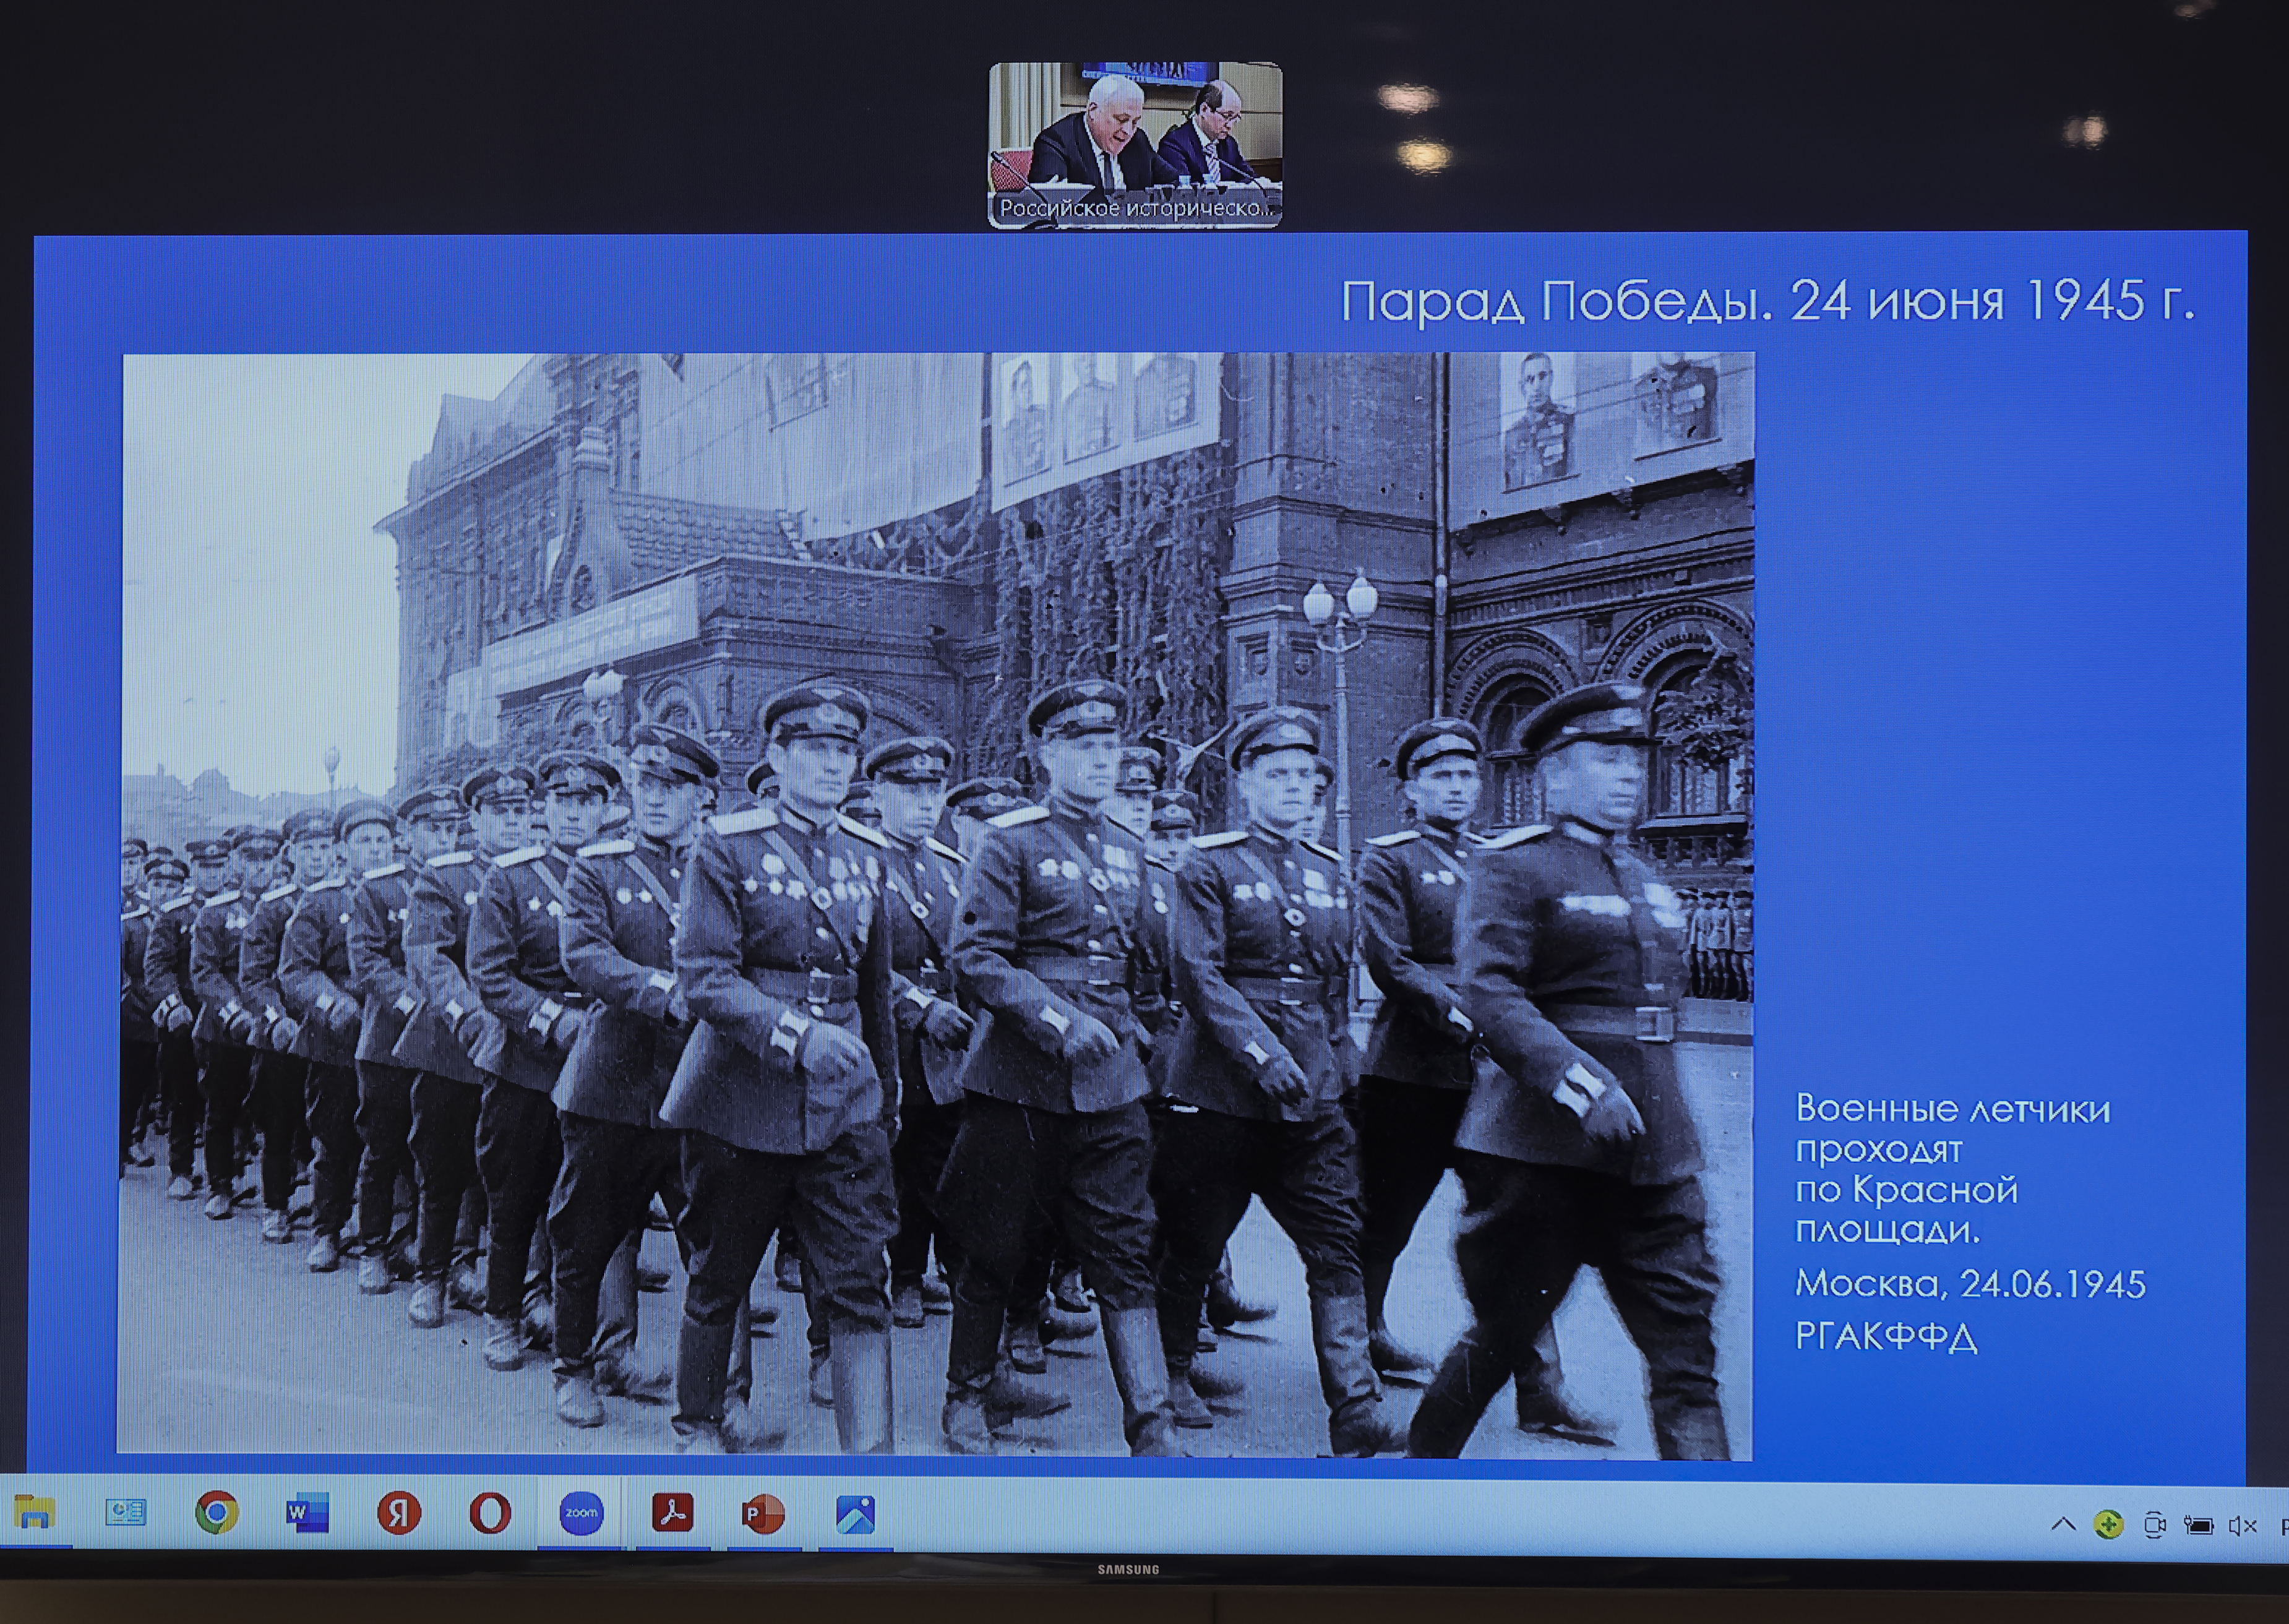Click the Zoom speaker video thumbnail

point(1135,130)
